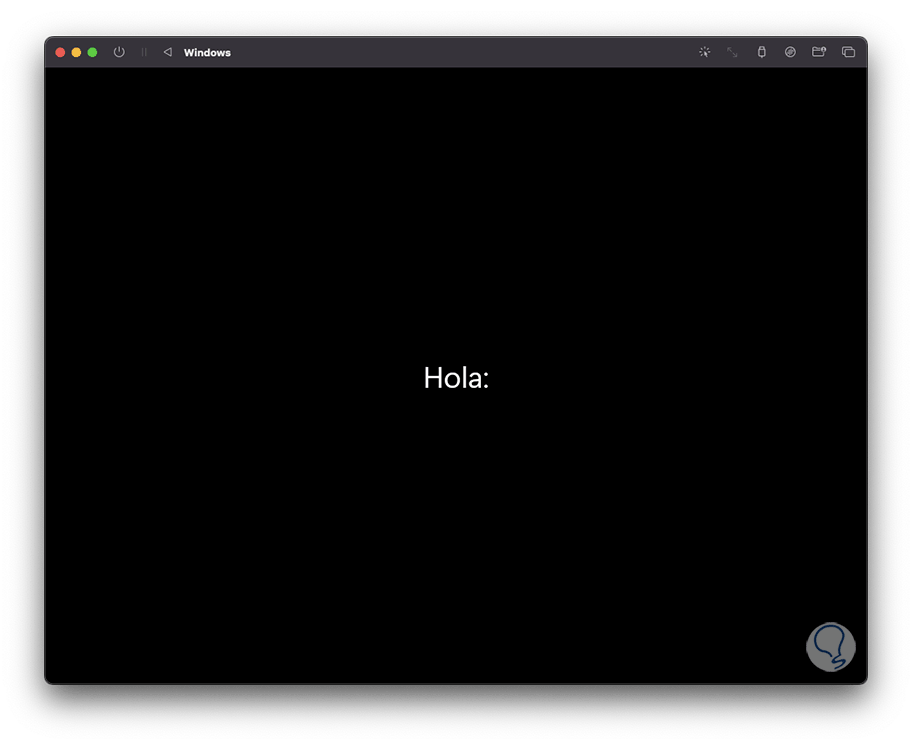Open the windows overlay icon
The width and height of the screenshot is (912, 750).
848,52
